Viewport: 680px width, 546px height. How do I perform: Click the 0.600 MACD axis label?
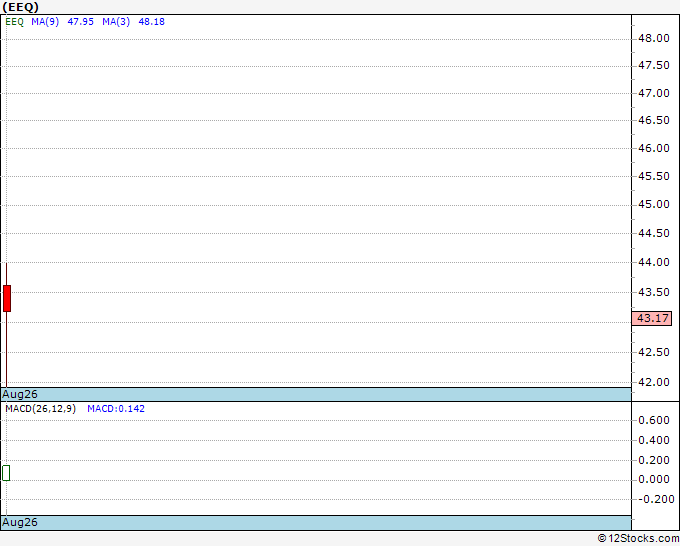[x=654, y=420]
